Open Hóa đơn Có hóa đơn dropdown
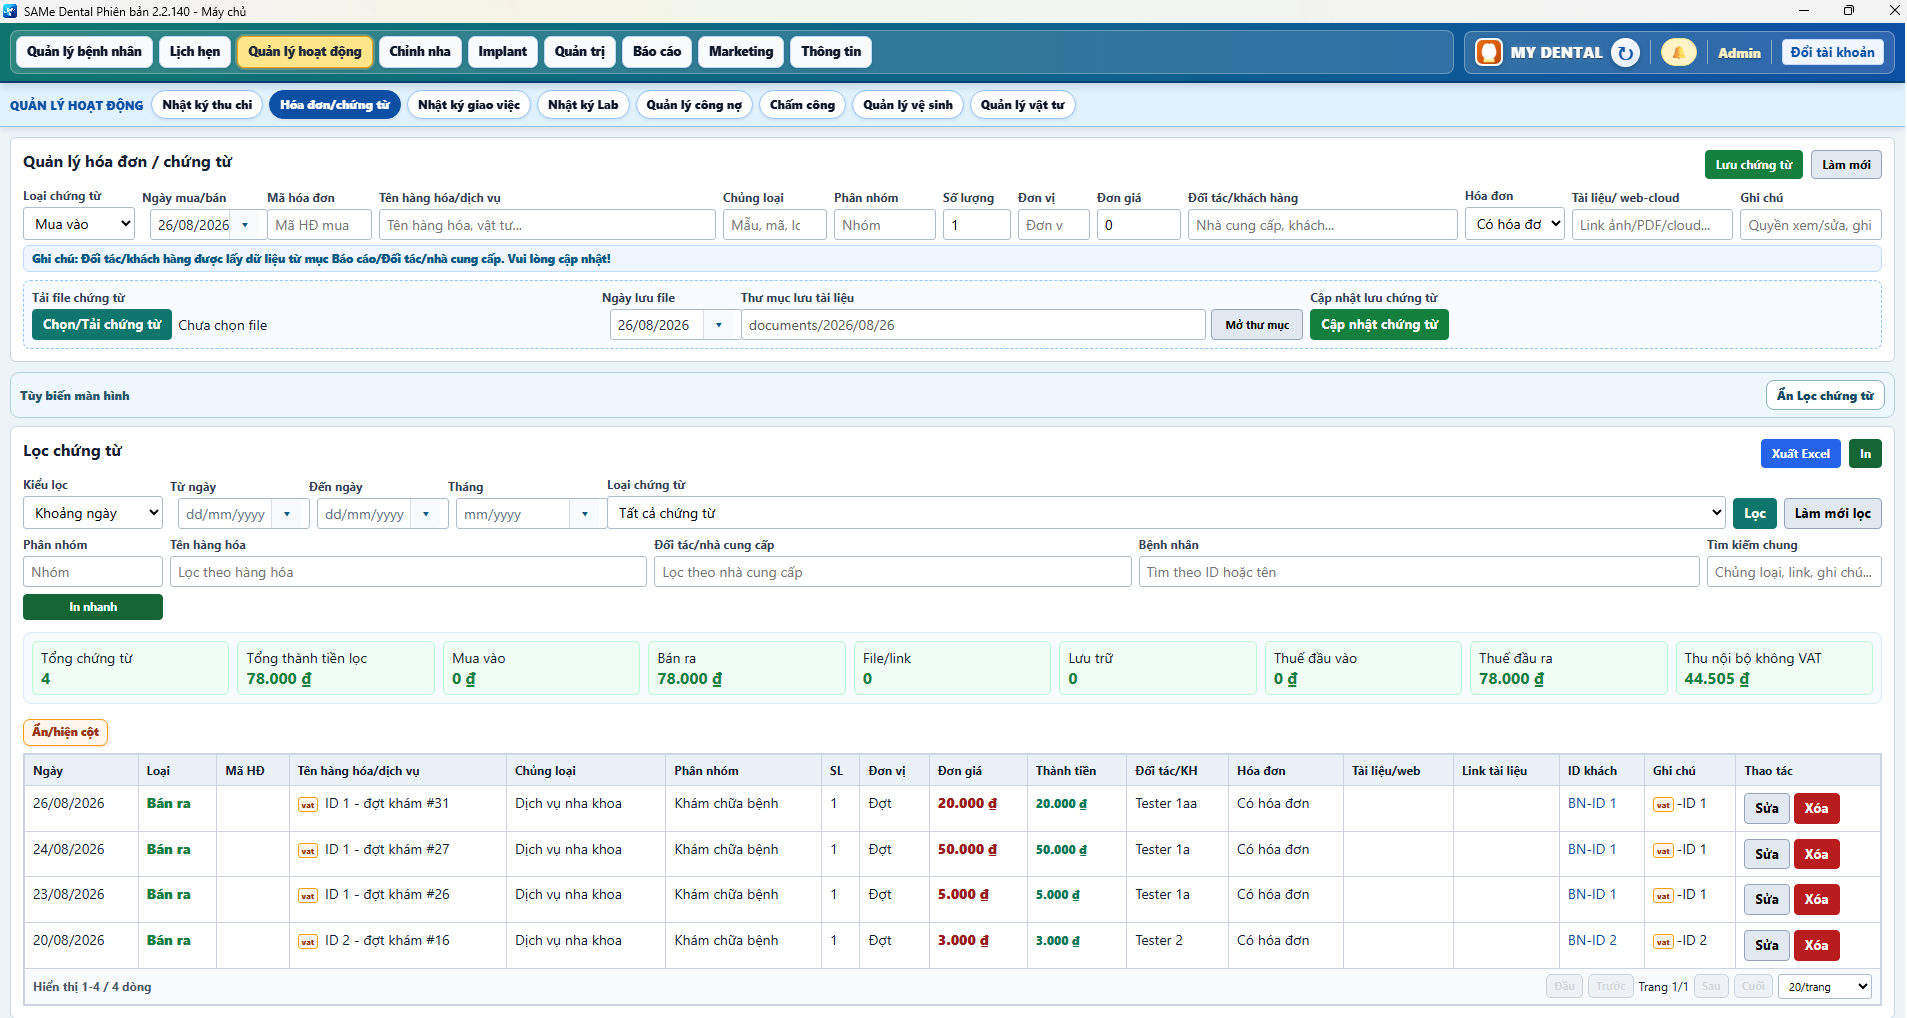 [1515, 224]
